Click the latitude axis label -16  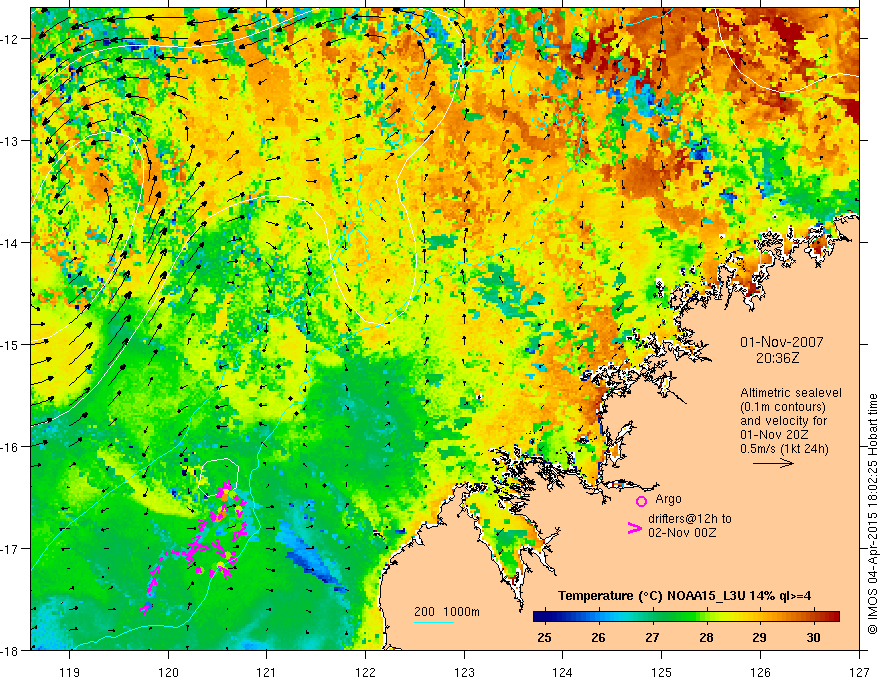coord(10,447)
